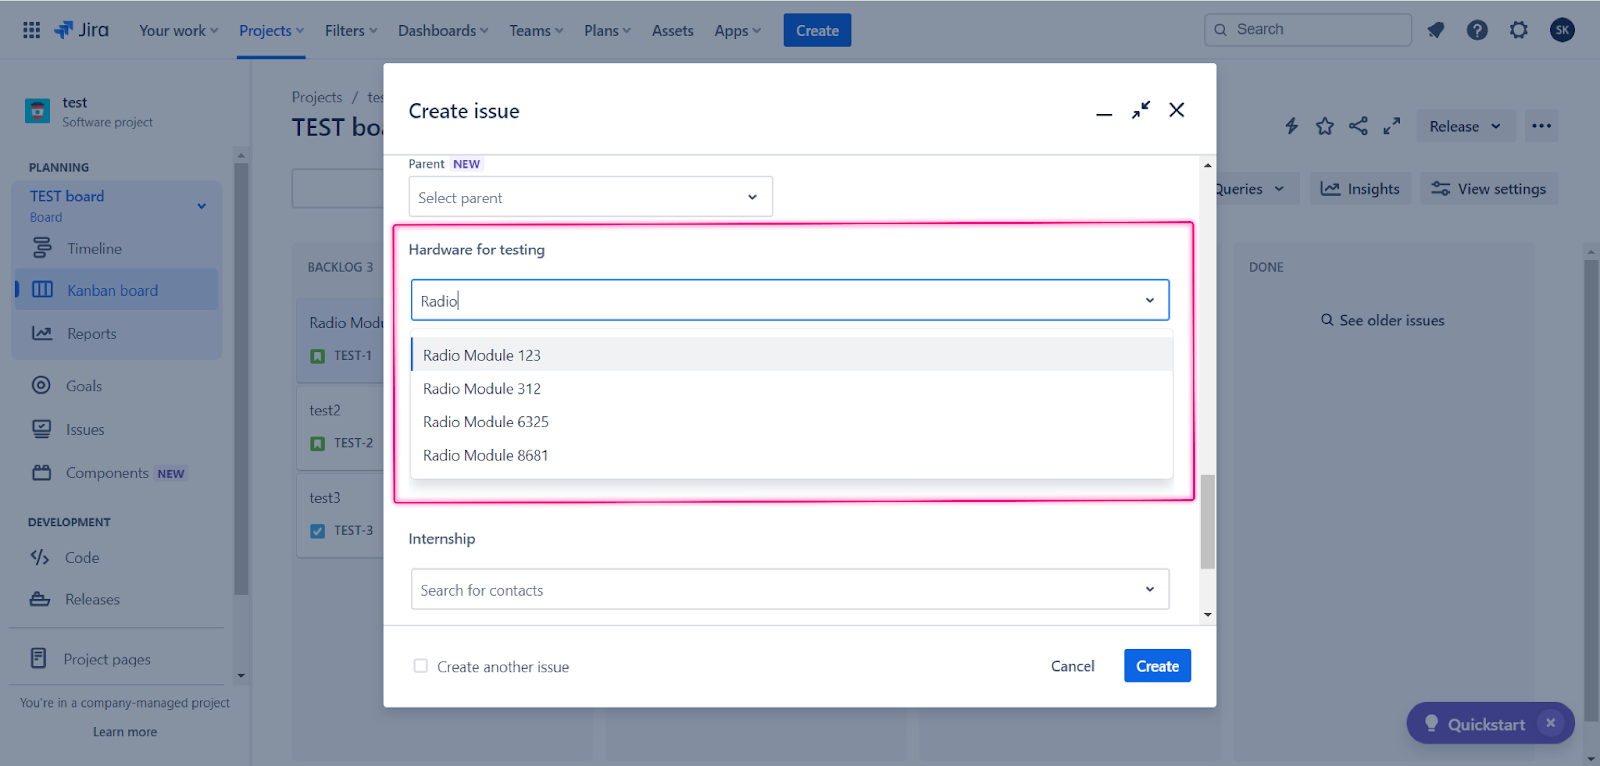1600x766 pixels.
Task: Open Reports in the sidebar
Action: point(116,334)
